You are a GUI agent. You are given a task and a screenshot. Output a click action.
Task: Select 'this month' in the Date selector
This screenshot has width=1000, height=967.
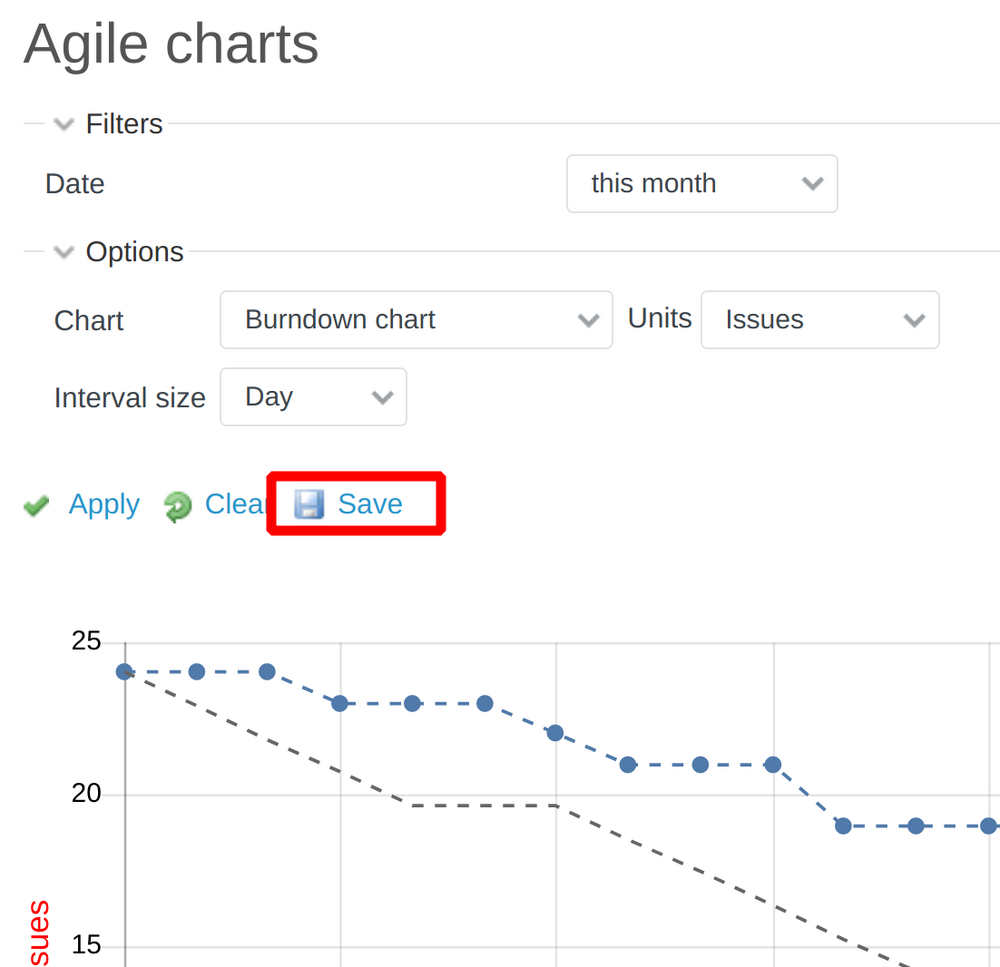click(701, 184)
